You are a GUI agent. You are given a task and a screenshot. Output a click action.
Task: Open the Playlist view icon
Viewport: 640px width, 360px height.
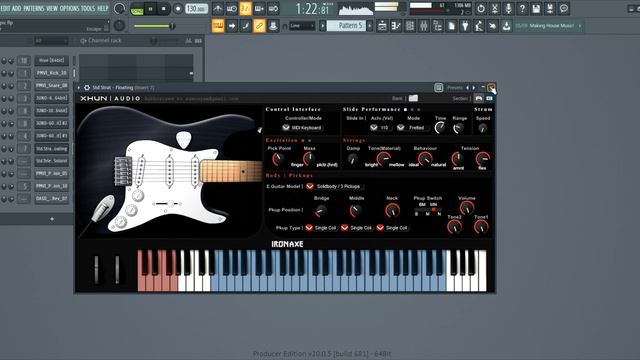point(382,26)
